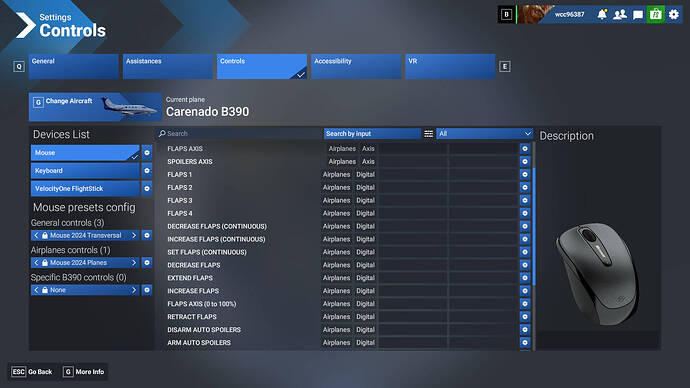Viewport: 690px width, 388px height.
Task: Click into the Search input field
Action: coord(240,134)
